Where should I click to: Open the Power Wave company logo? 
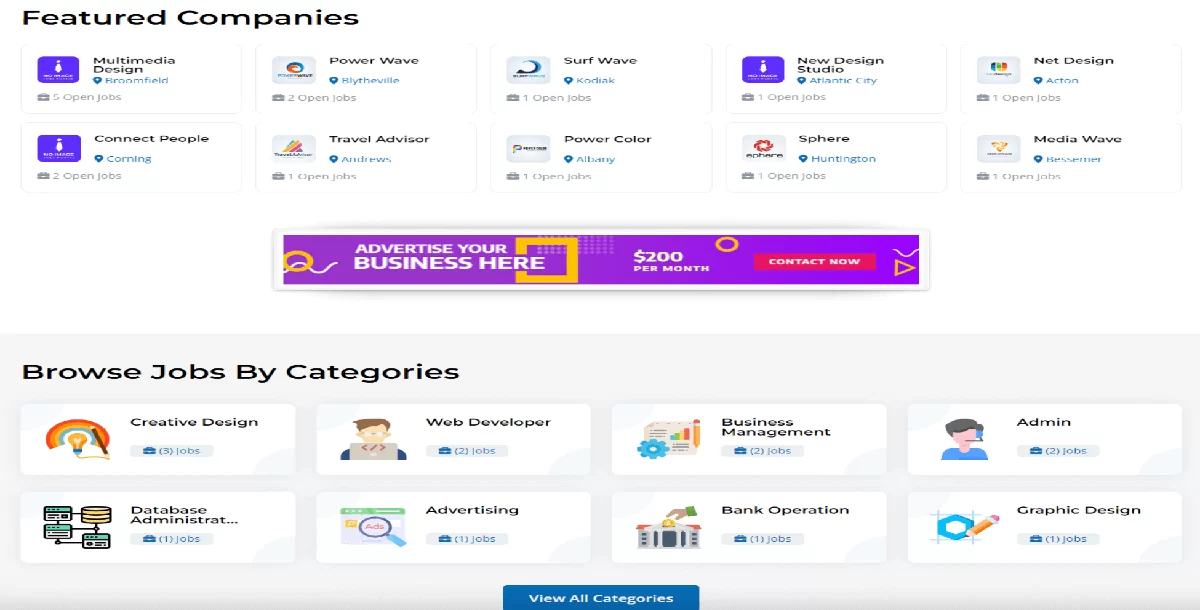coord(294,70)
